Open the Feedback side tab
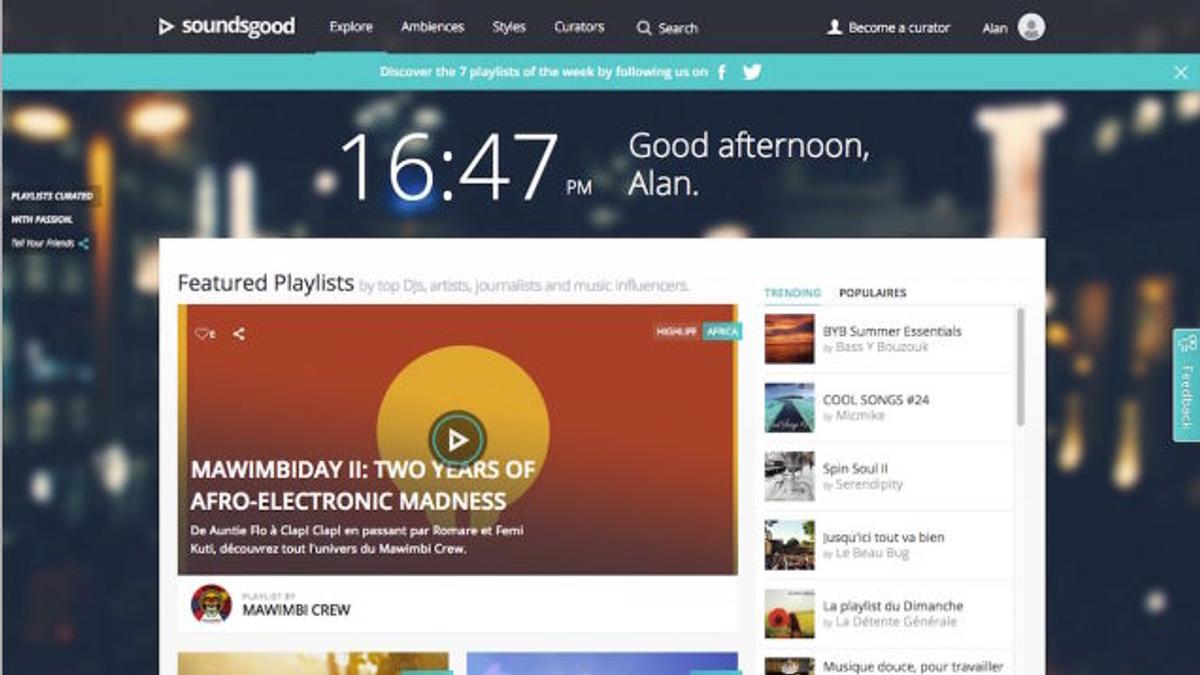This screenshot has height=675, width=1200. [x=1186, y=385]
